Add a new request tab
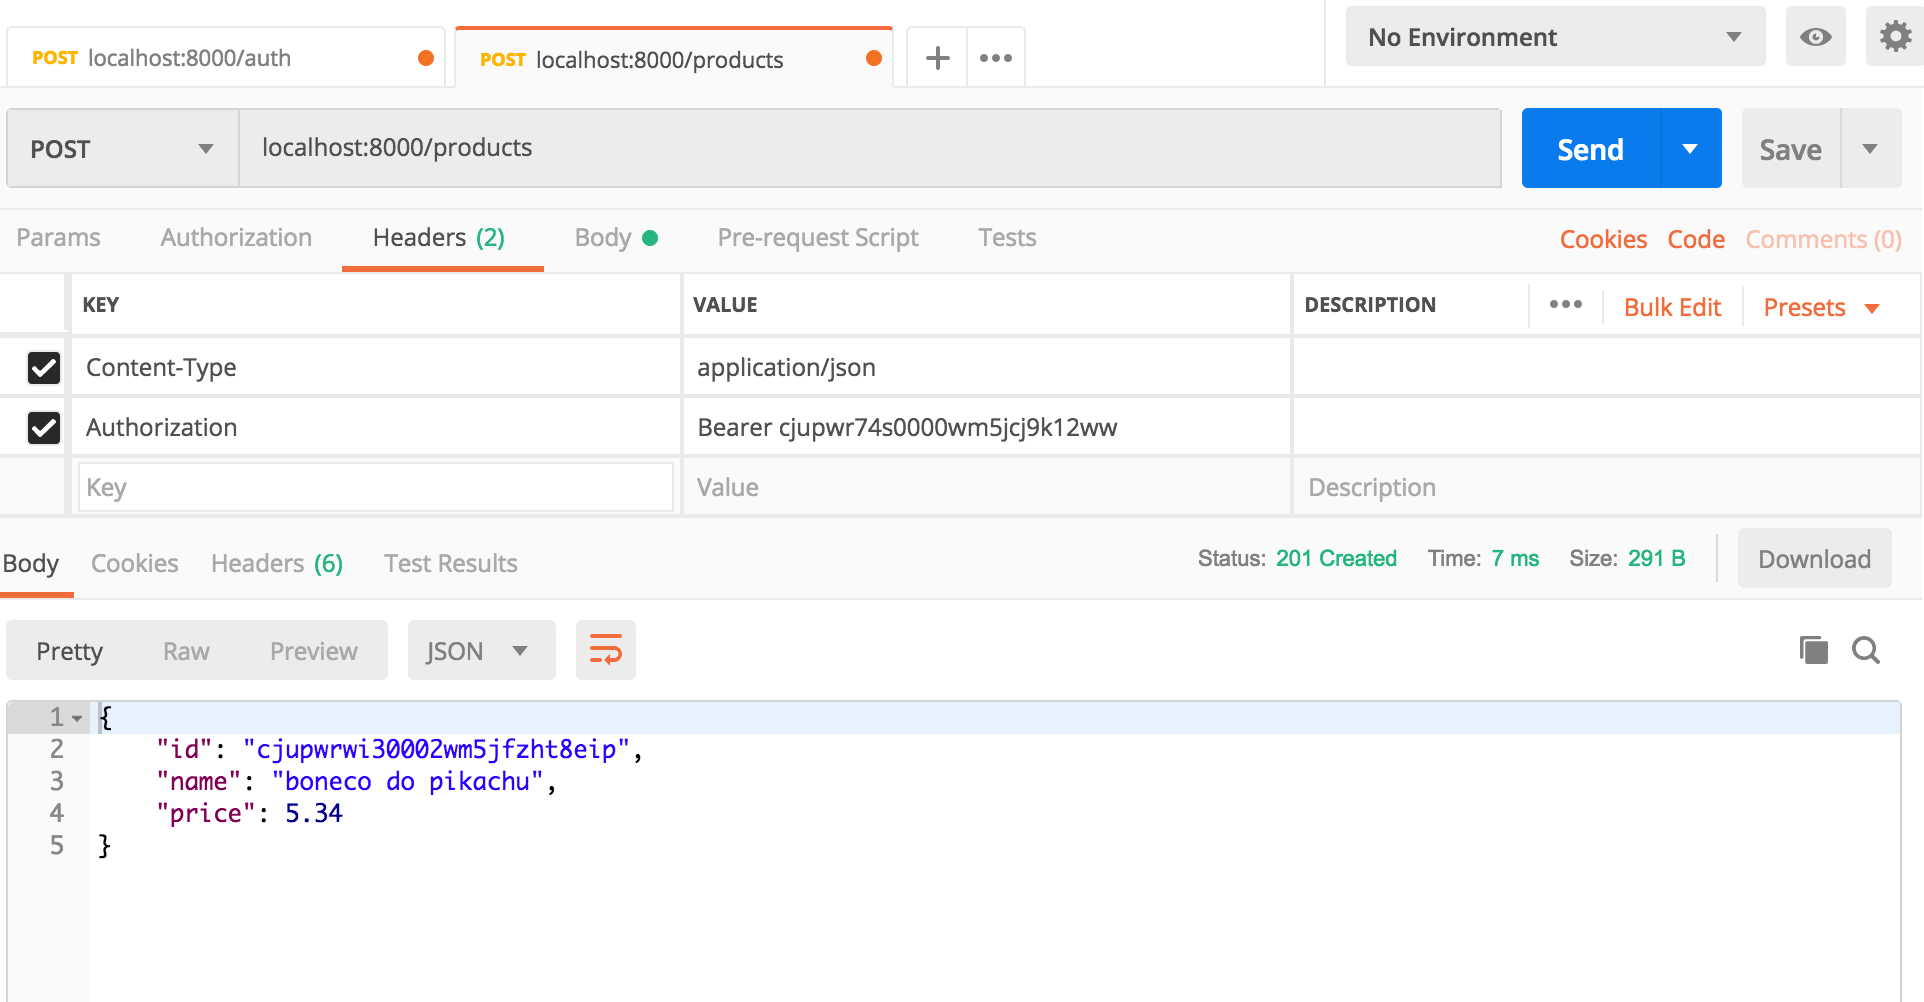The height and width of the screenshot is (1002, 1924). (936, 57)
